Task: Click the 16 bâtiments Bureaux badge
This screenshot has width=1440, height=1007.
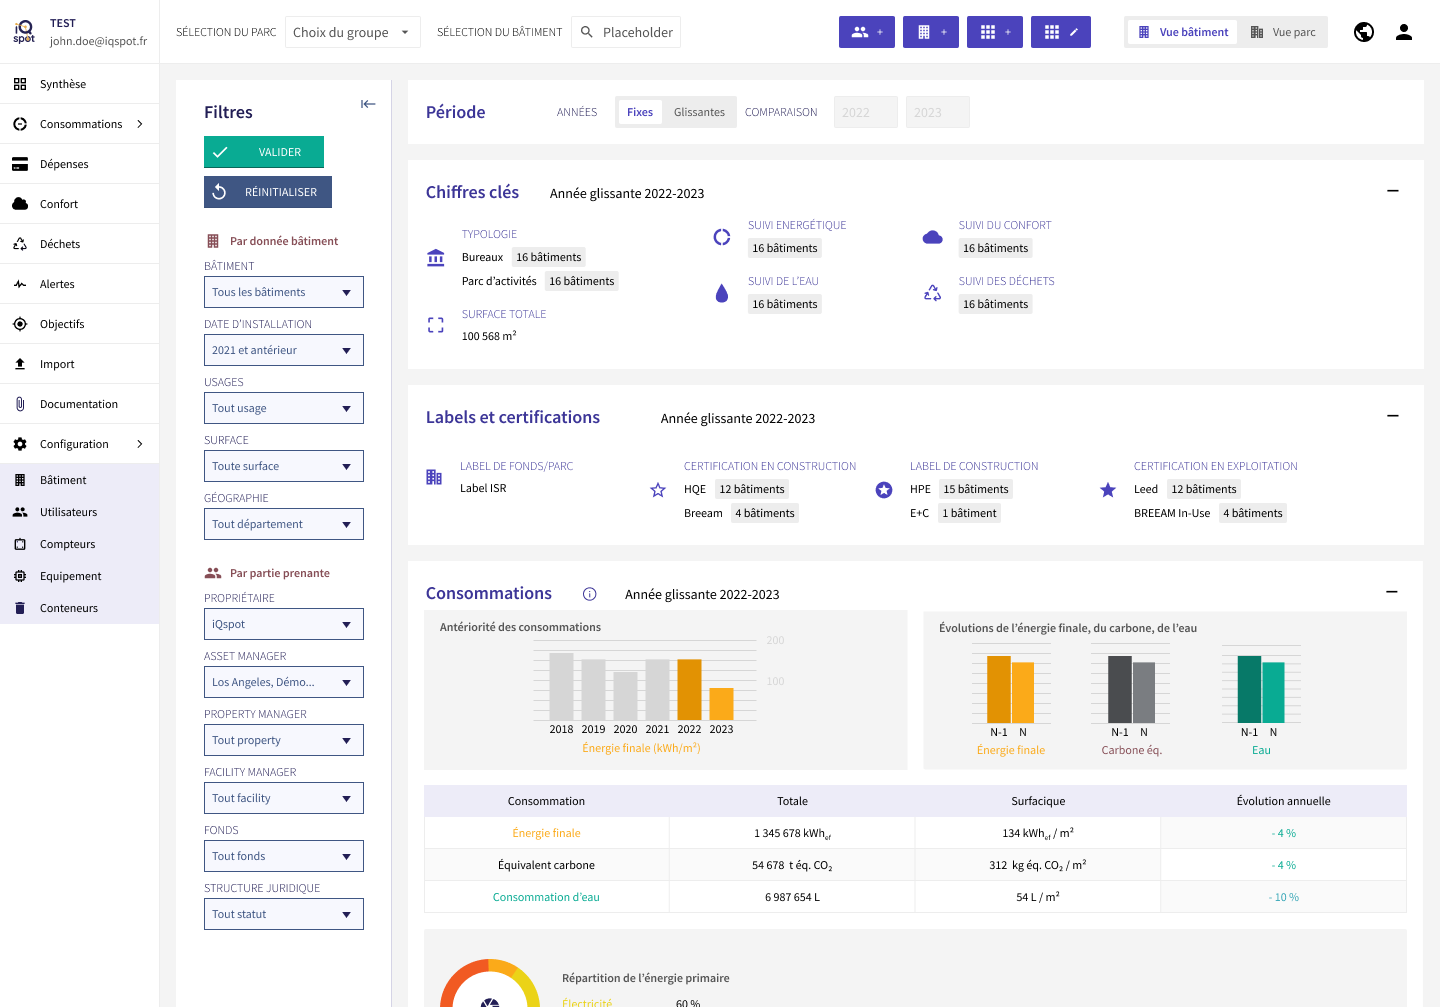Action: (548, 257)
